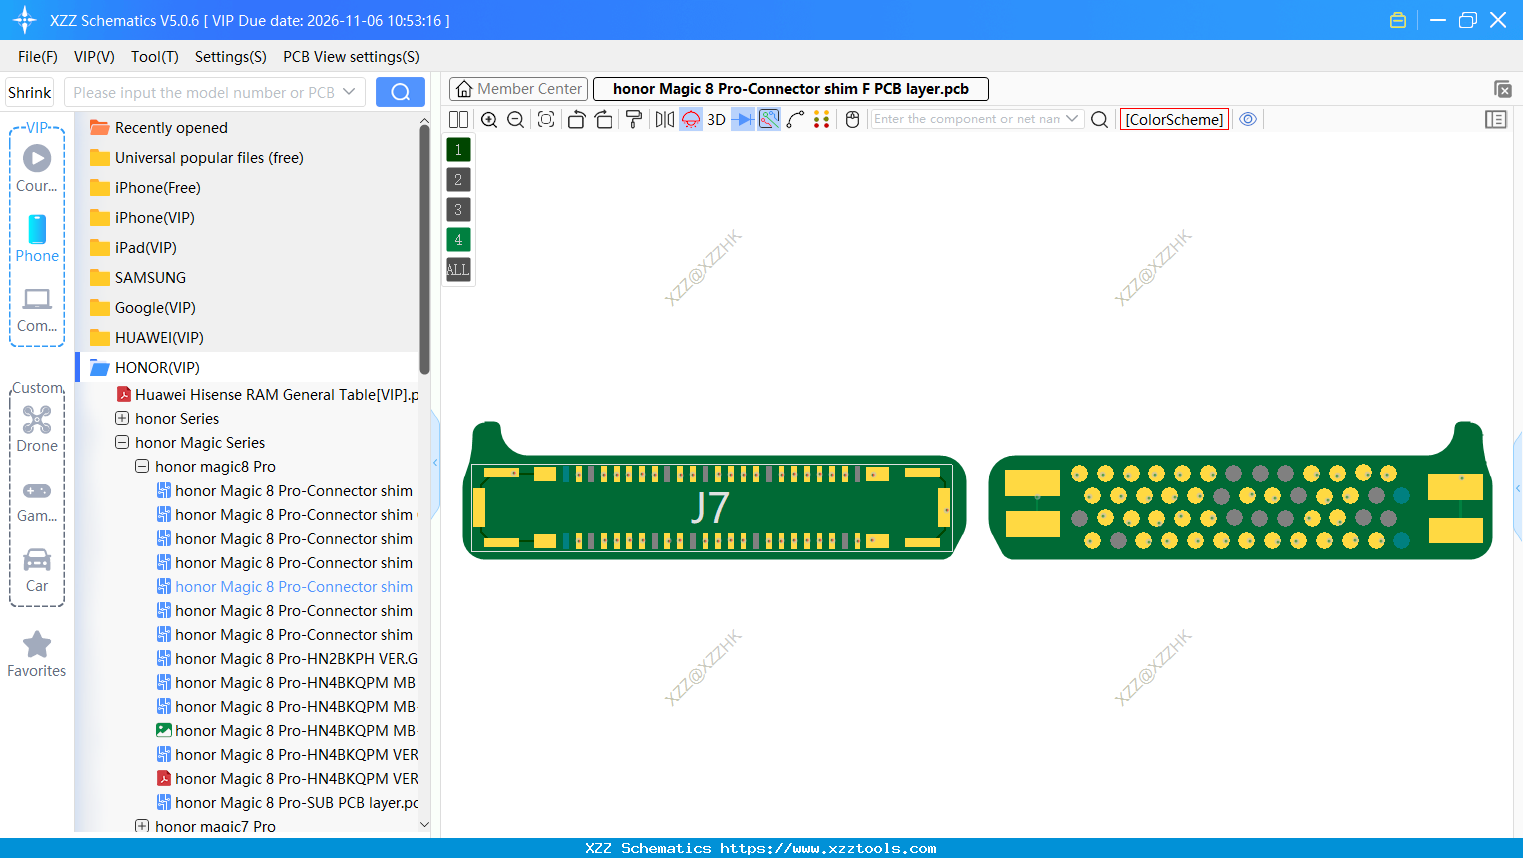The height and width of the screenshot is (858, 1523).
Task: Click the Shrink button
Action: [x=29, y=92]
